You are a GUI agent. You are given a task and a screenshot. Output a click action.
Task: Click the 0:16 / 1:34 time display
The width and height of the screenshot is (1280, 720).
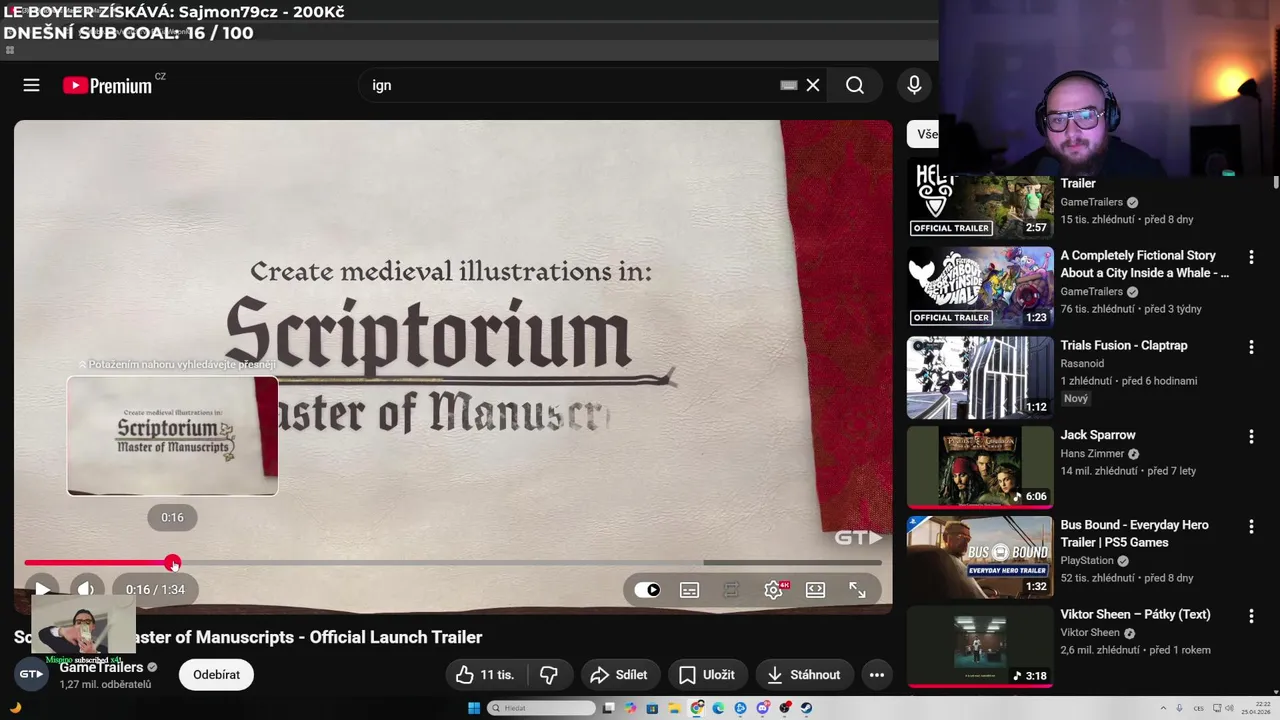click(x=155, y=590)
